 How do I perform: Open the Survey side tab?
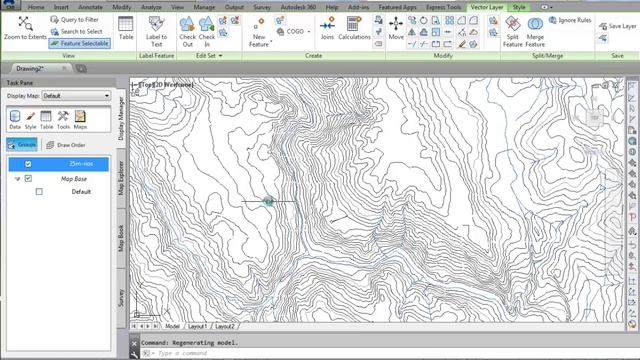121,298
